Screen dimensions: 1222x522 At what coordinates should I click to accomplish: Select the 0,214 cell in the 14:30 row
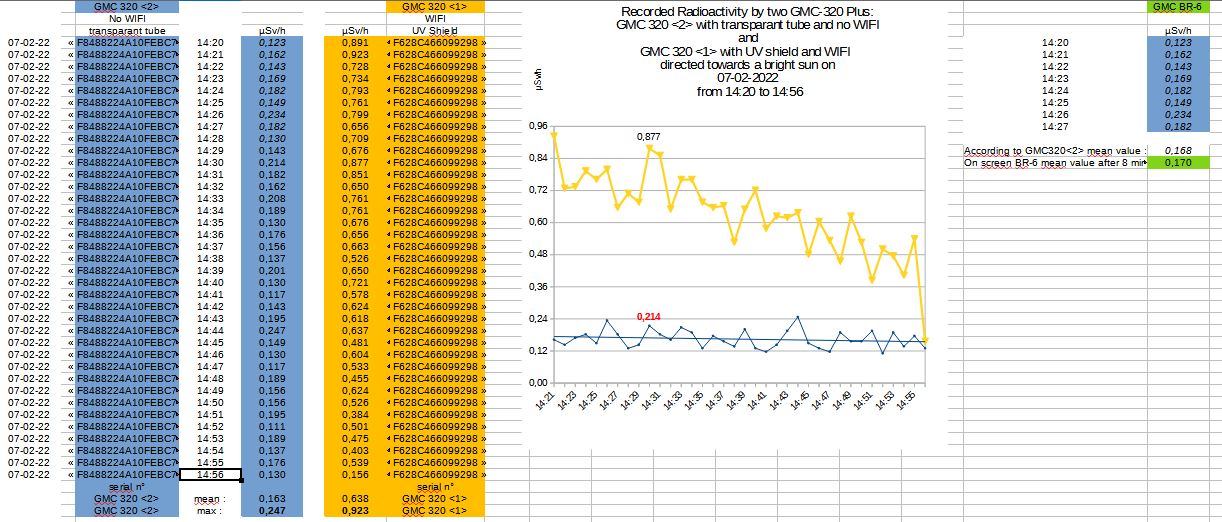click(270, 163)
